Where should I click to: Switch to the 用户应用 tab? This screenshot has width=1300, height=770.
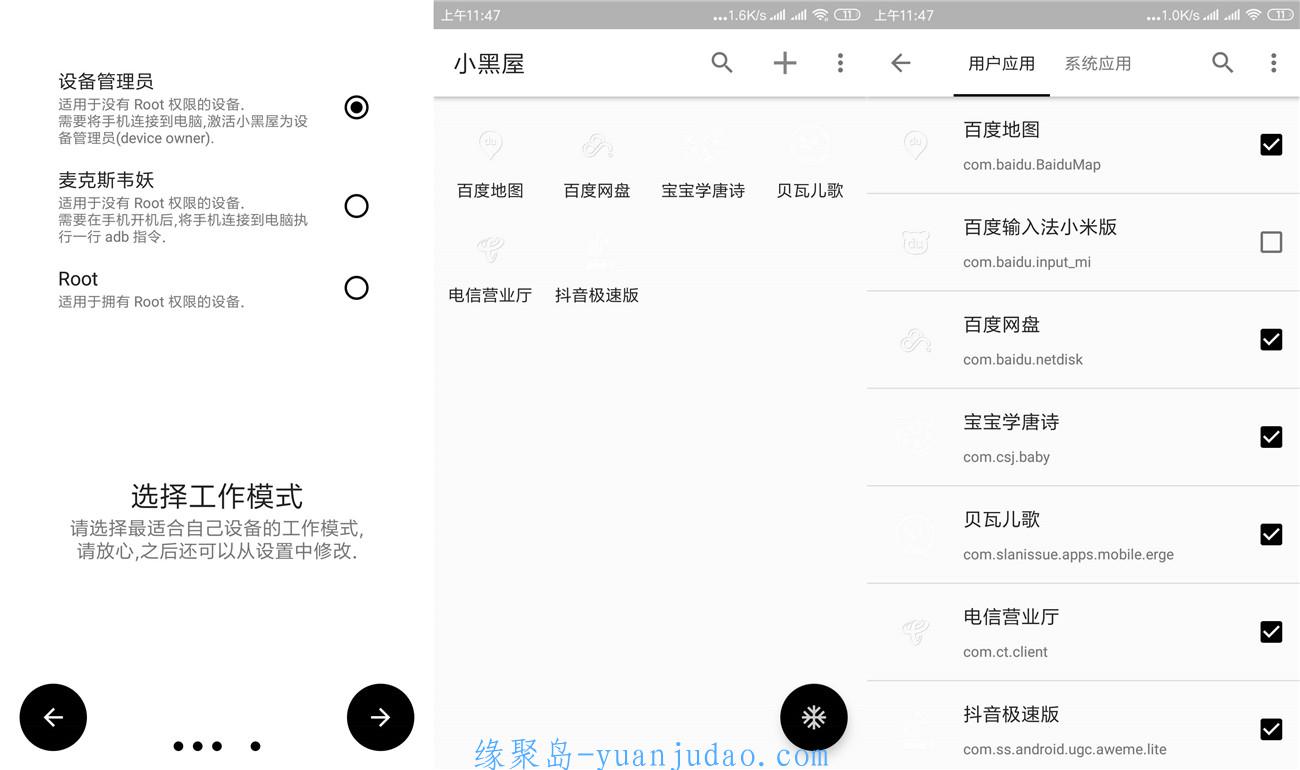[x=1001, y=64]
